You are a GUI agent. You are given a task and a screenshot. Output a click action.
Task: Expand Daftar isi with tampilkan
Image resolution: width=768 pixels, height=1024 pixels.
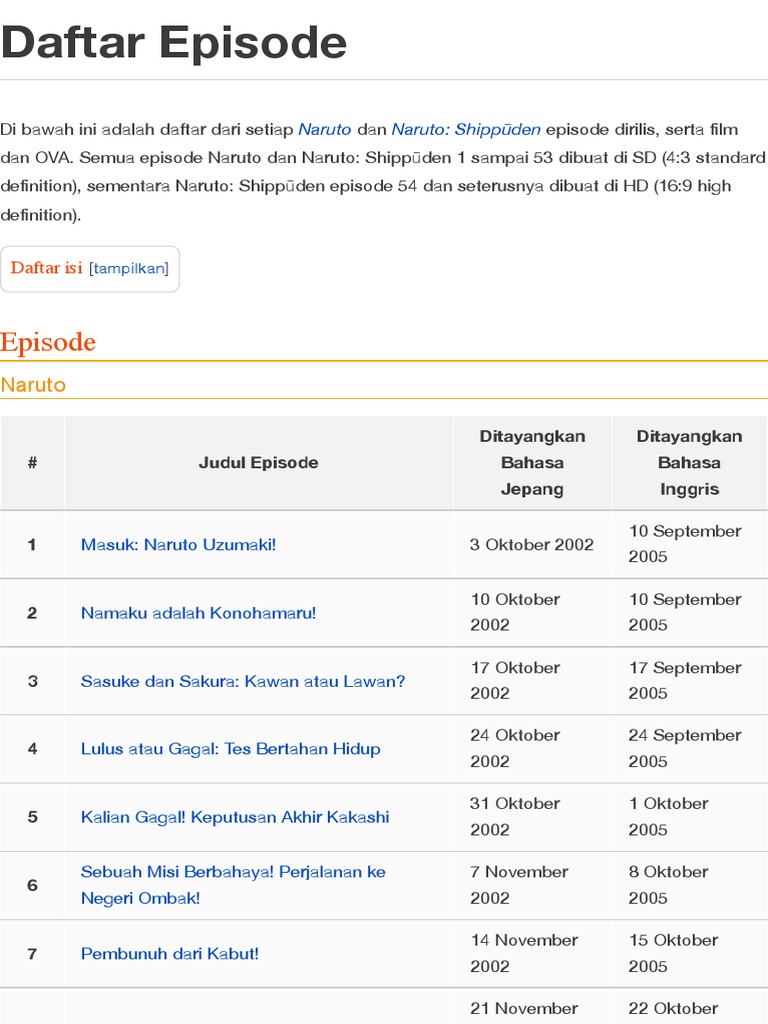click(x=129, y=269)
